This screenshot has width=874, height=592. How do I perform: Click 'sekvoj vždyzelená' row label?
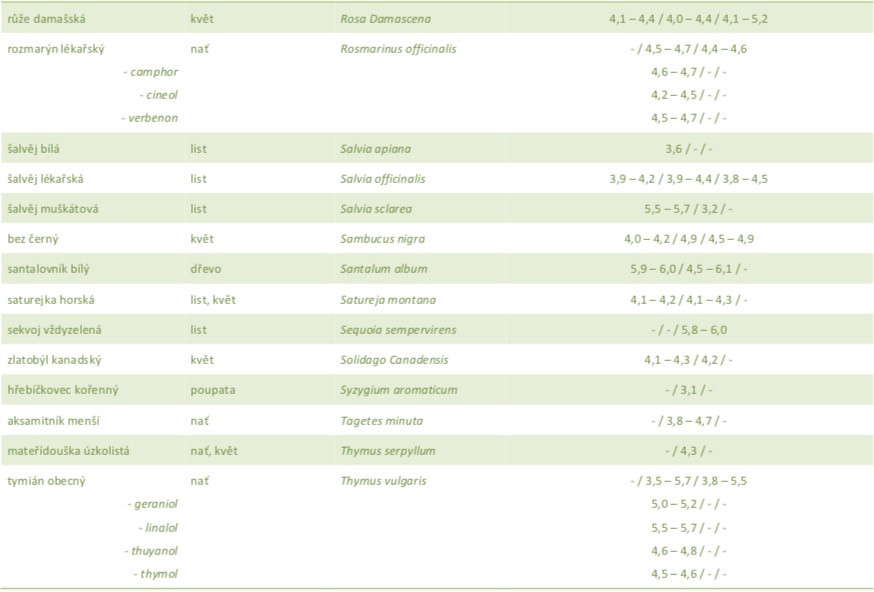pyautogui.click(x=56, y=330)
